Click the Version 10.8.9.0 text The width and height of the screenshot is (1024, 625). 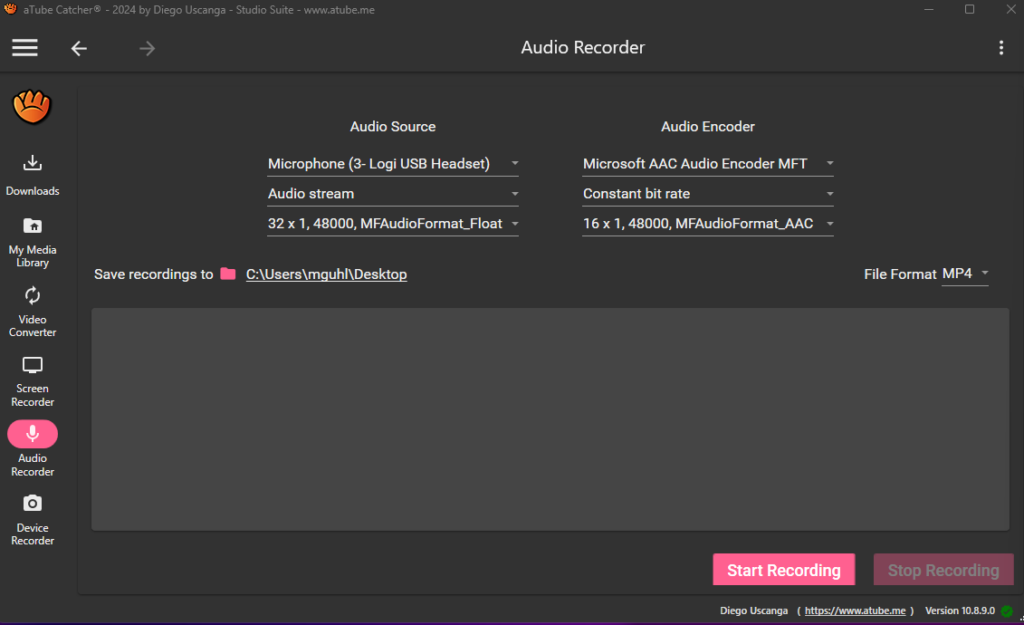pos(959,611)
